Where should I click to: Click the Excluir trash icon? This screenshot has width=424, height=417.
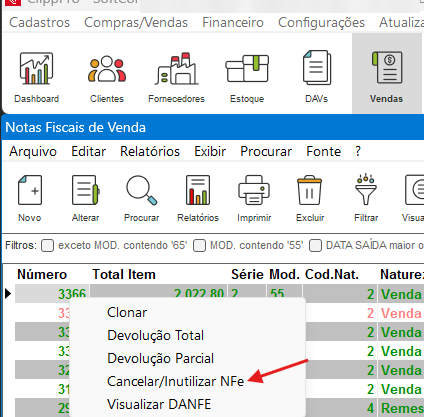coord(310,199)
